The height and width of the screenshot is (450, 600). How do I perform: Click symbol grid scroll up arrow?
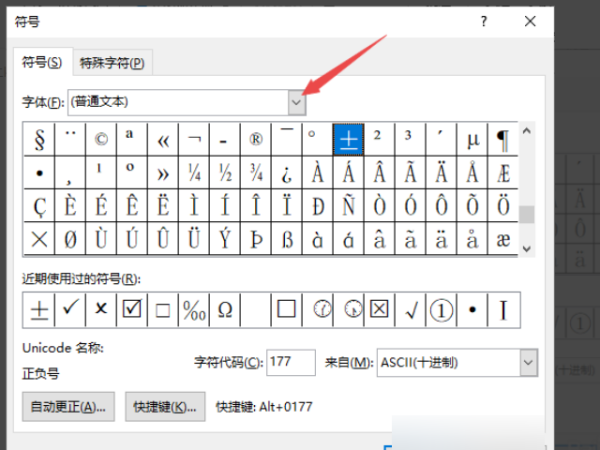527,131
